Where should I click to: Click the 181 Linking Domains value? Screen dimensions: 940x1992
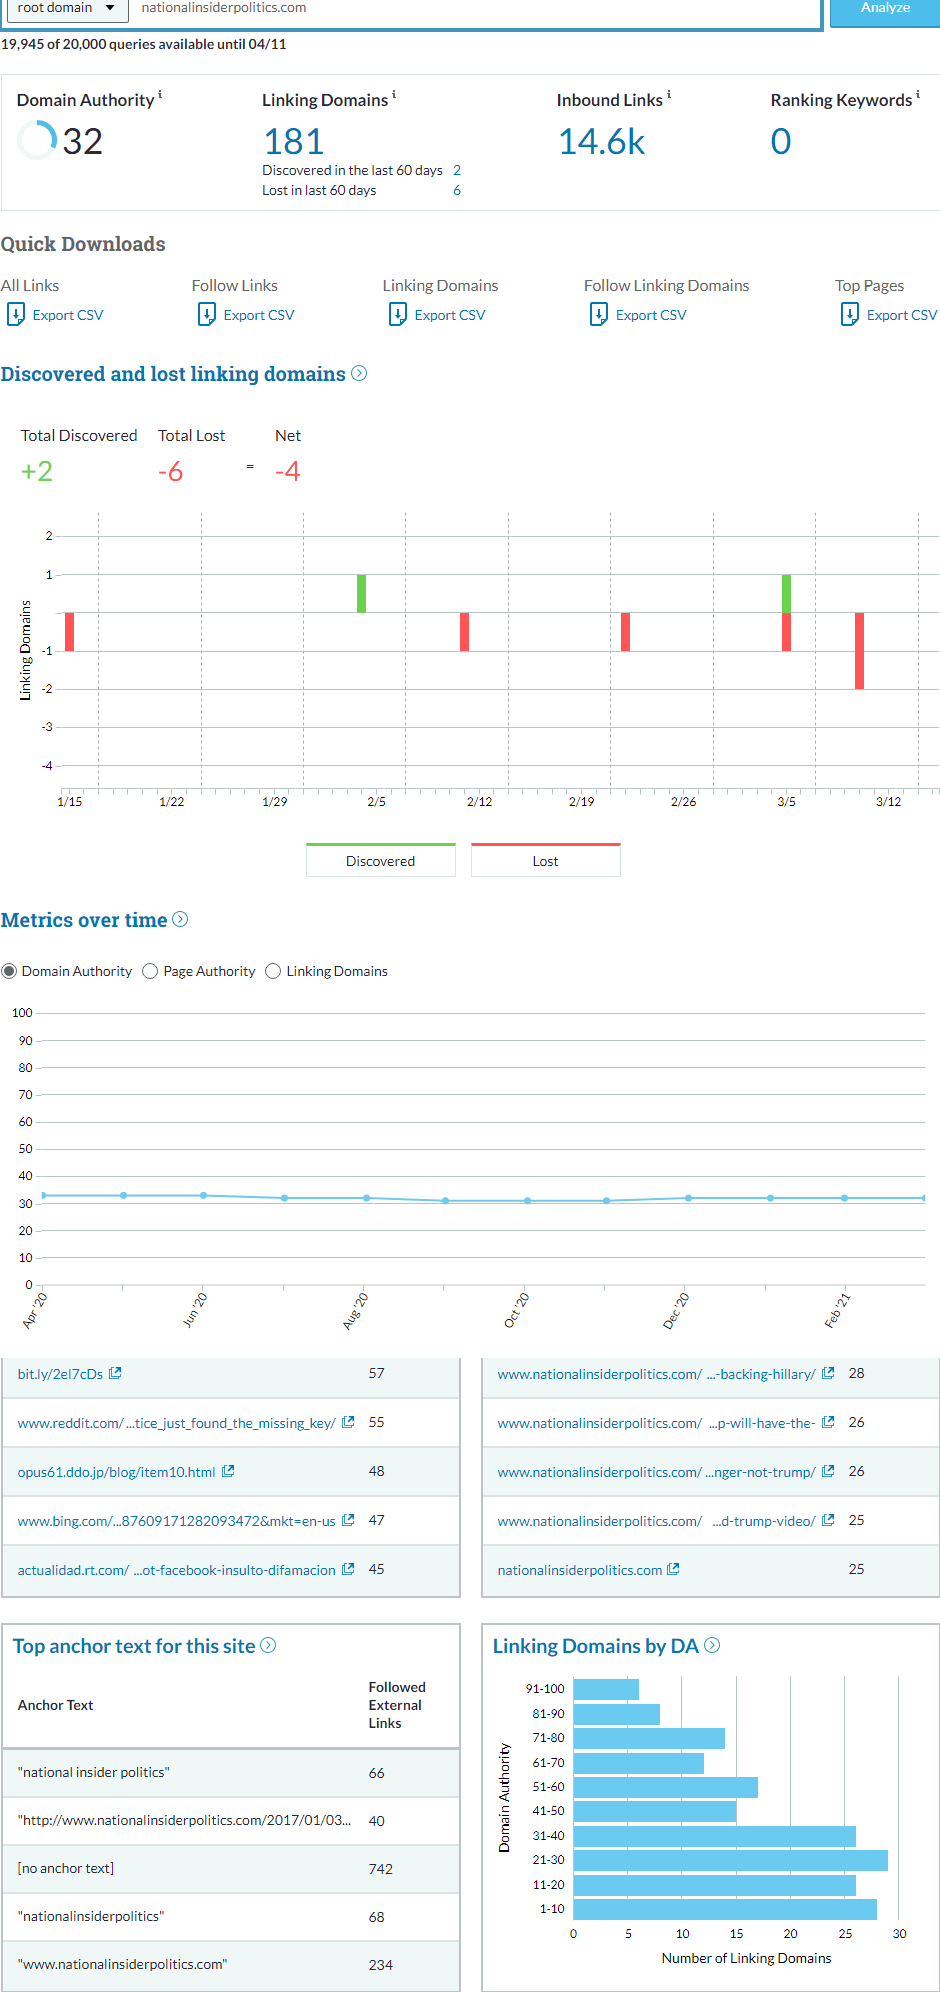(x=294, y=142)
